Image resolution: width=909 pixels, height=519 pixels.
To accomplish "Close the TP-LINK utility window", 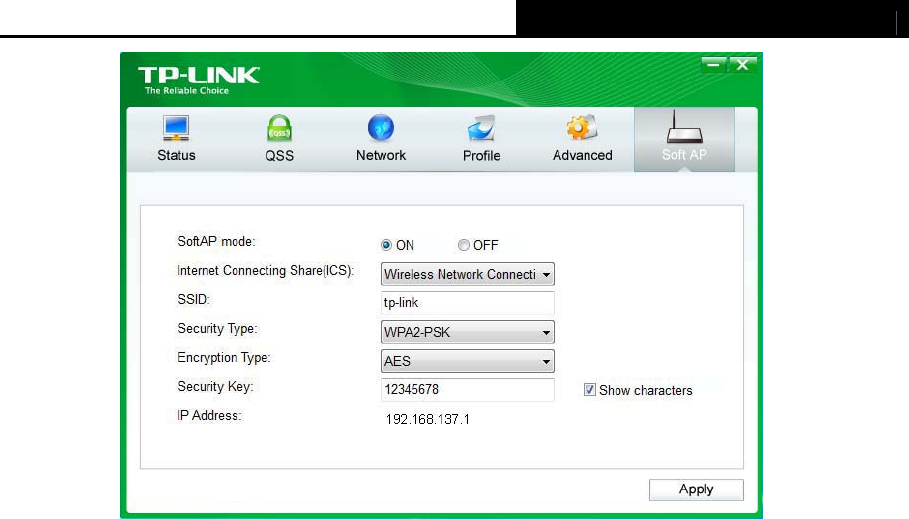I will pyautogui.click(x=743, y=65).
